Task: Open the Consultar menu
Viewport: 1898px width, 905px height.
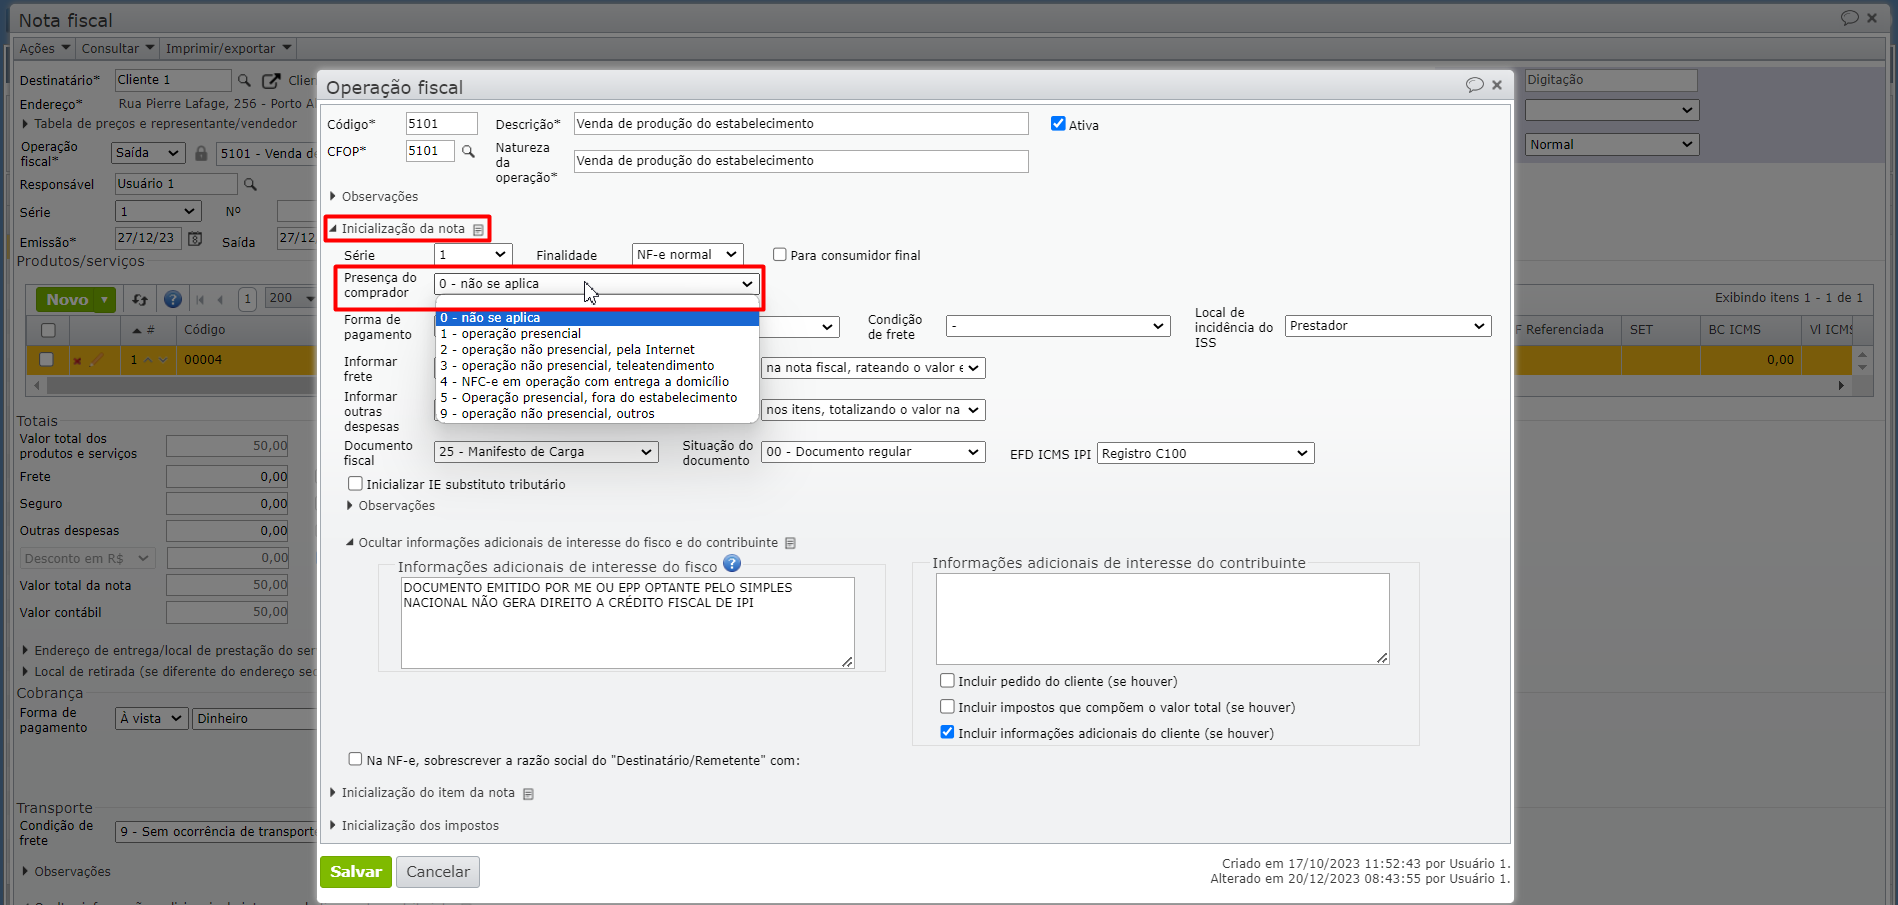Action: 118,48
